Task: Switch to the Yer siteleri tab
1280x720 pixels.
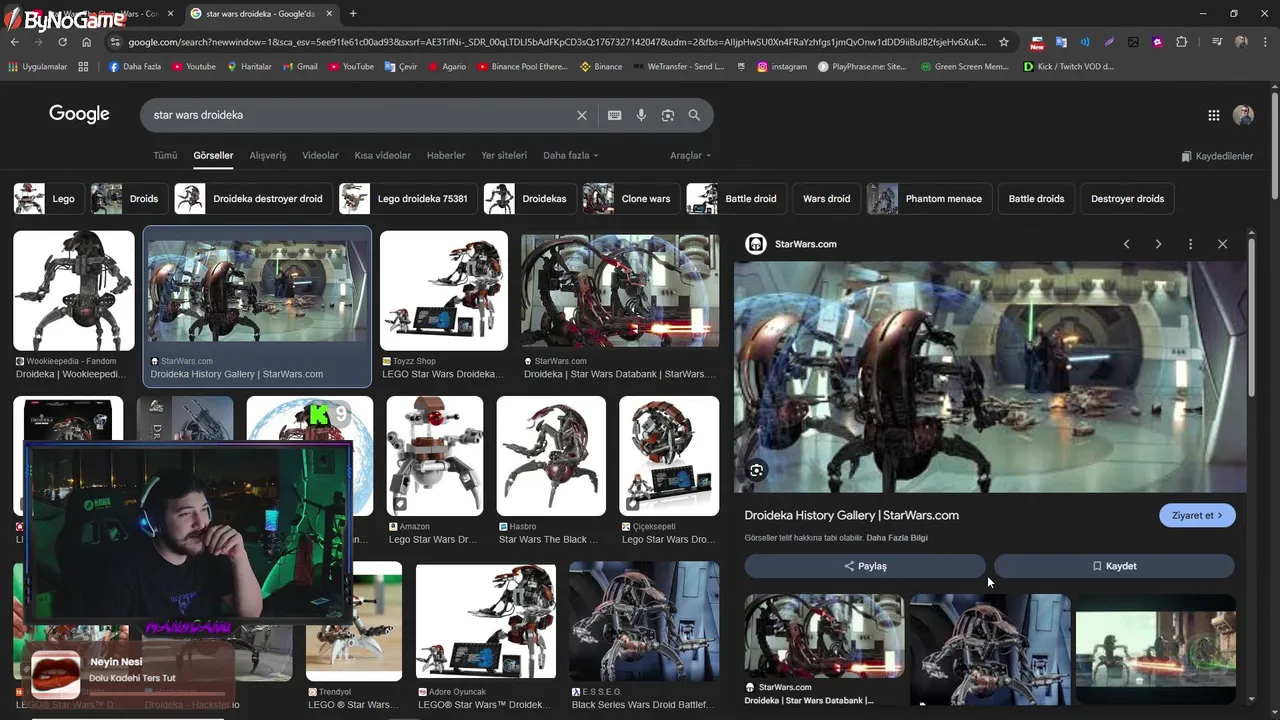Action: pyautogui.click(x=504, y=156)
